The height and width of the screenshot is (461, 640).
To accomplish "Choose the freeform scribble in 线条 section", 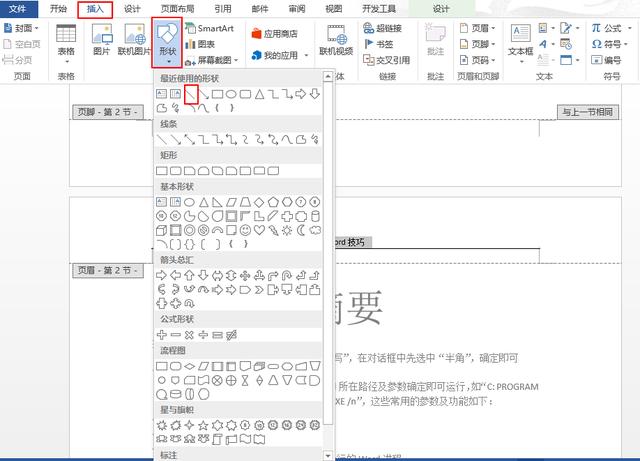I will point(314,139).
